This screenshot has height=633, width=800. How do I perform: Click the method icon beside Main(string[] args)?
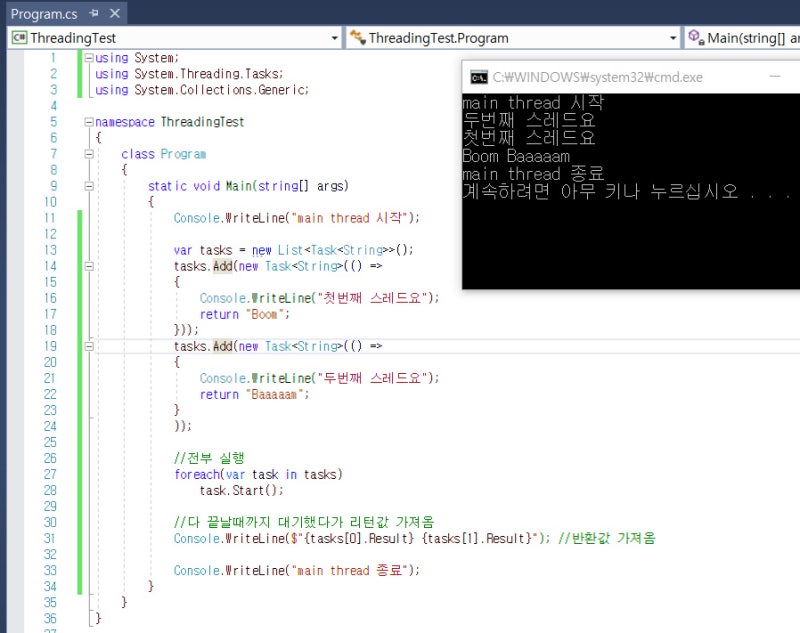pos(695,38)
